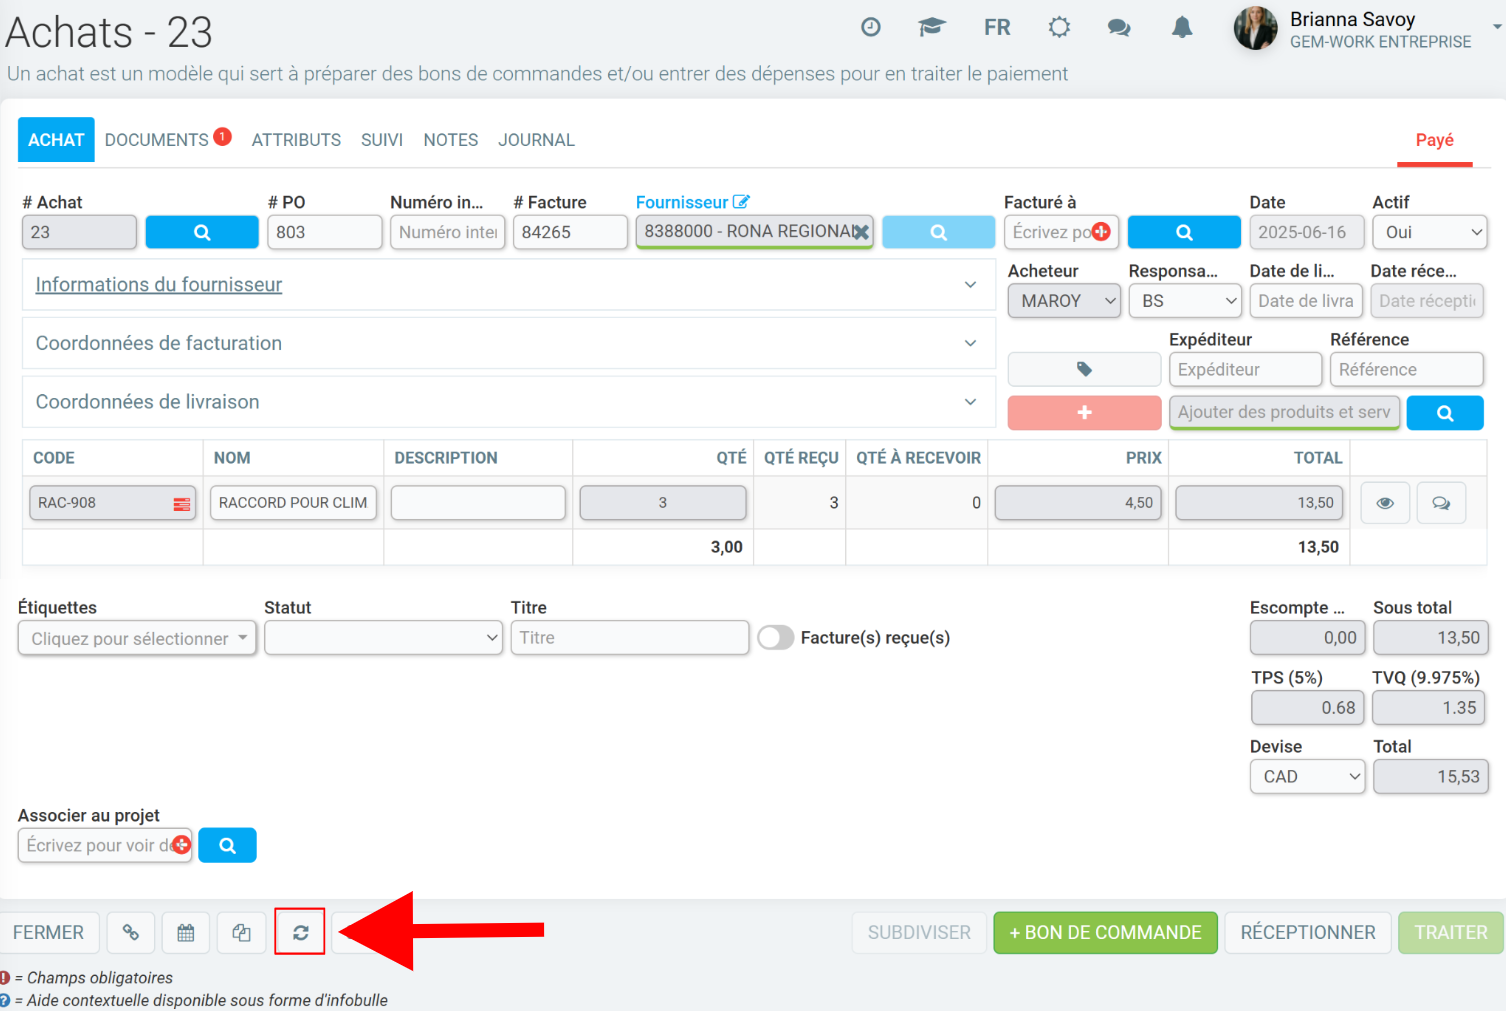Open the RAC-908 code list icon
Screen dimensions: 1506x1011
pyautogui.click(x=181, y=504)
